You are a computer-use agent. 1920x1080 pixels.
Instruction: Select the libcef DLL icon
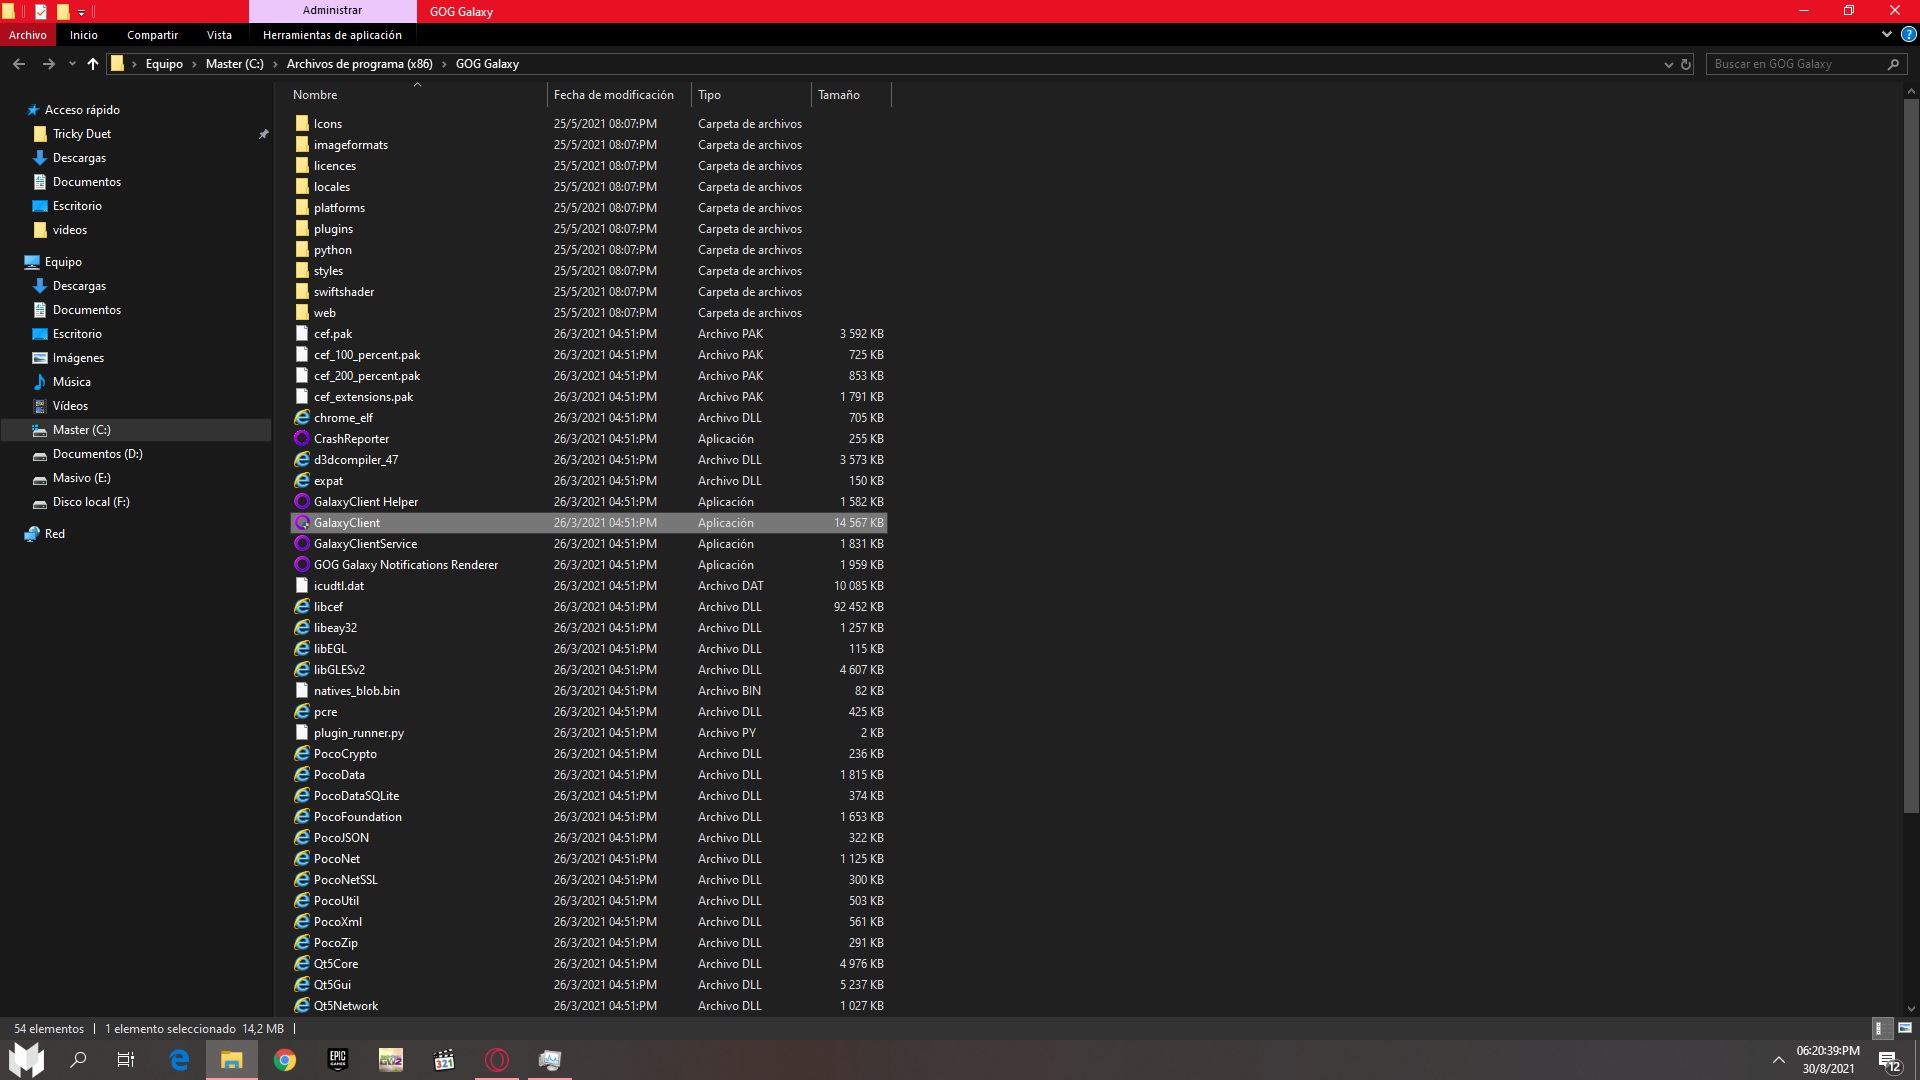click(302, 607)
